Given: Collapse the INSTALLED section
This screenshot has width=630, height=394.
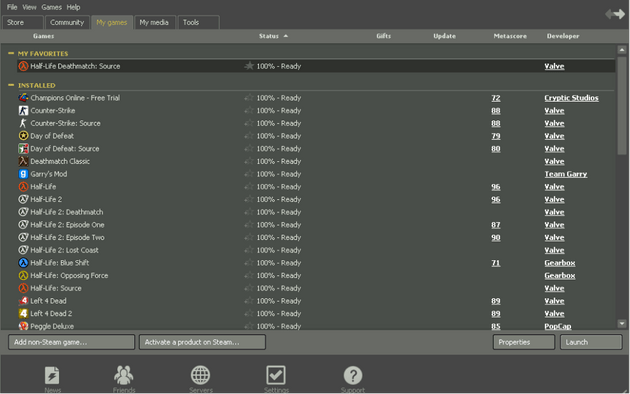Looking at the screenshot, I should point(11,85).
